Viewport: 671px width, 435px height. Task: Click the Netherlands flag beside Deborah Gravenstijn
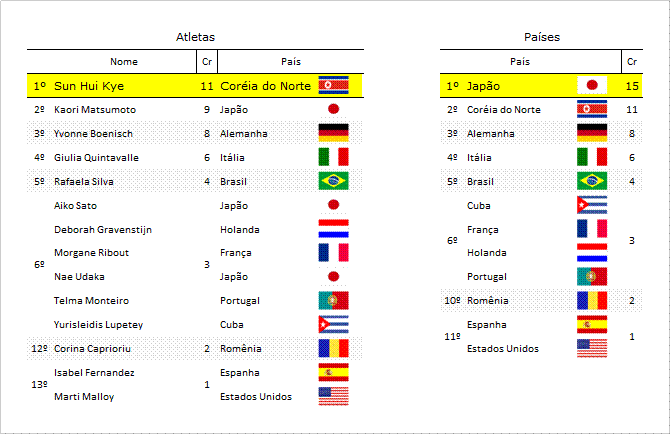coord(333,229)
